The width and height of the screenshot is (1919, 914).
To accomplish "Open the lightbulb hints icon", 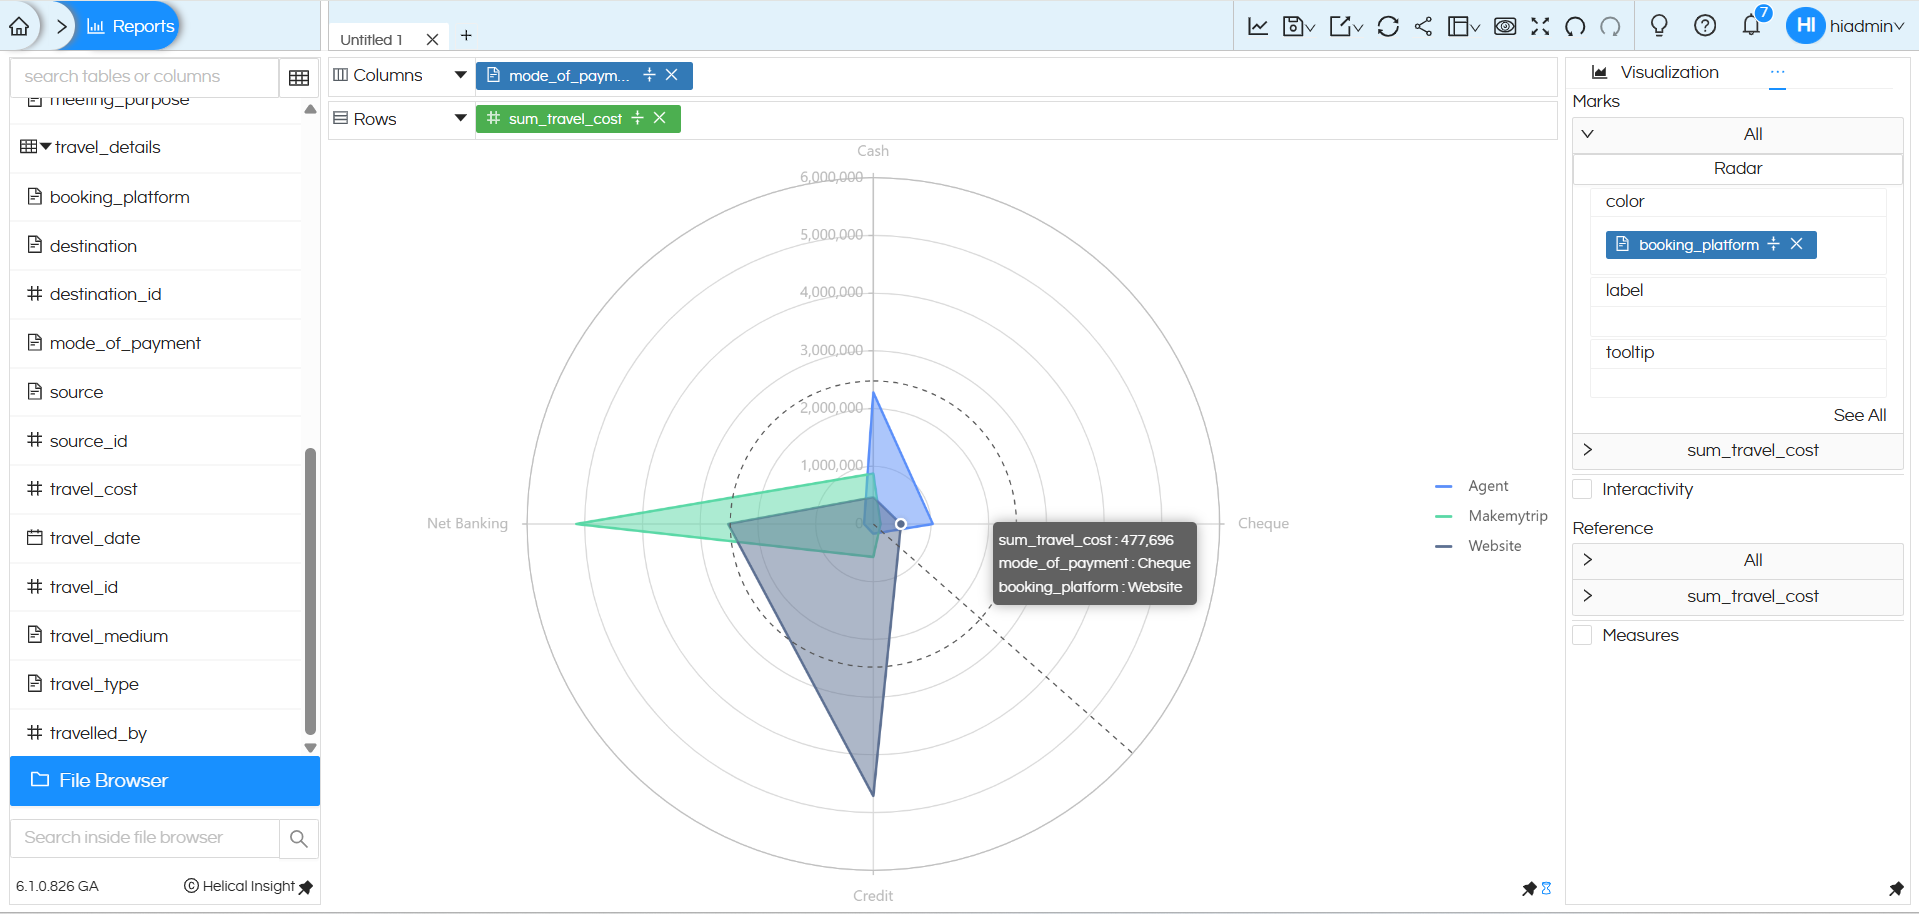I will click(x=1659, y=26).
